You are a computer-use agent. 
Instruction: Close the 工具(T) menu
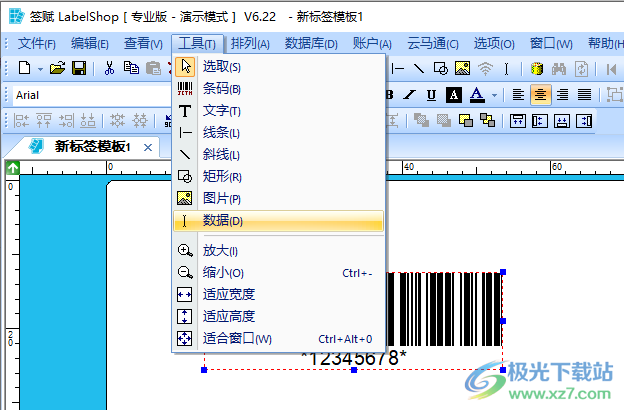[197, 43]
